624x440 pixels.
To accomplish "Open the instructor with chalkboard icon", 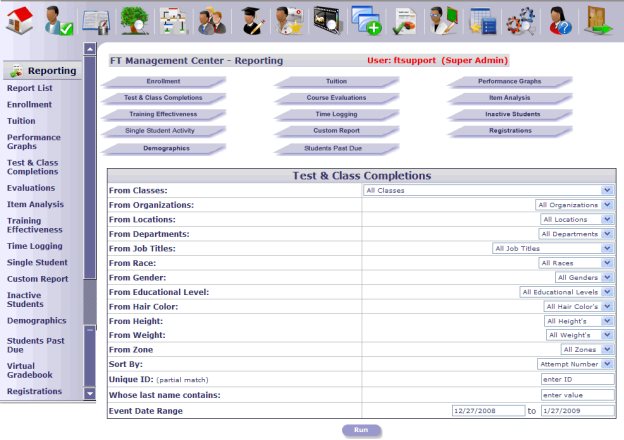I will (444, 21).
